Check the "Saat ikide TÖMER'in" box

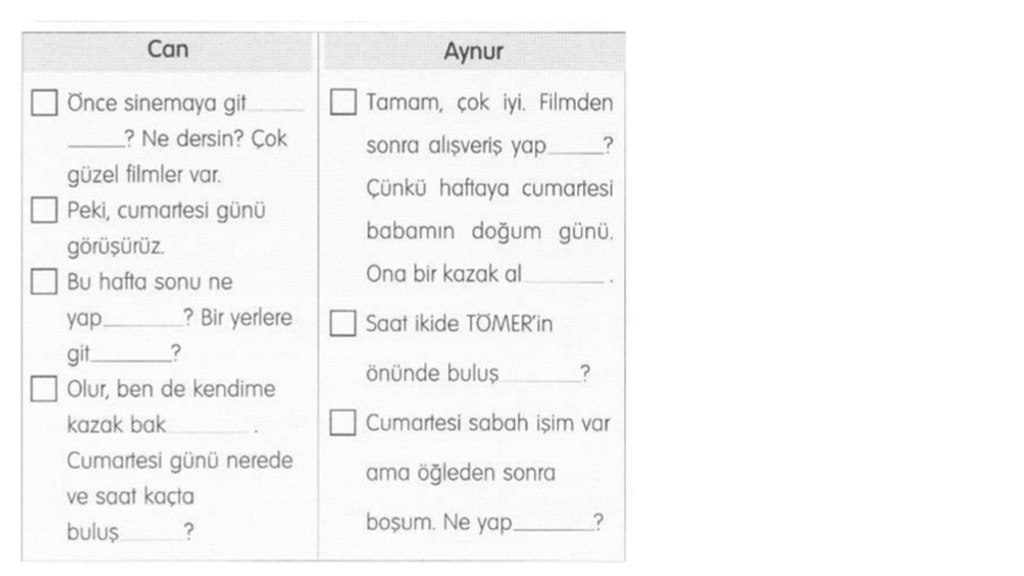pos(343,324)
